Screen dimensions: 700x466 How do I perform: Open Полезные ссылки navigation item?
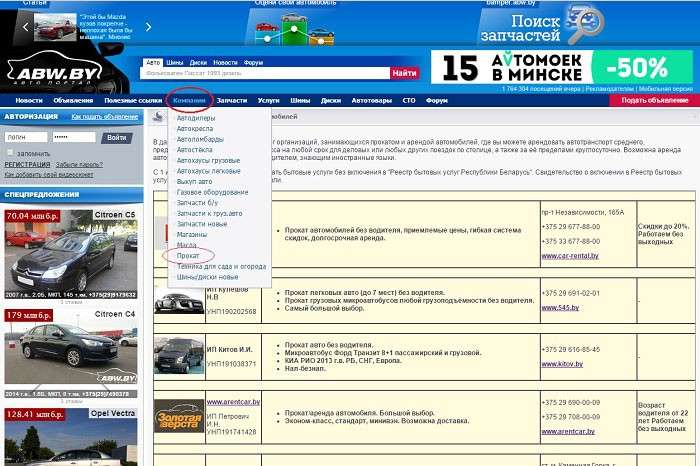[x=133, y=100]
